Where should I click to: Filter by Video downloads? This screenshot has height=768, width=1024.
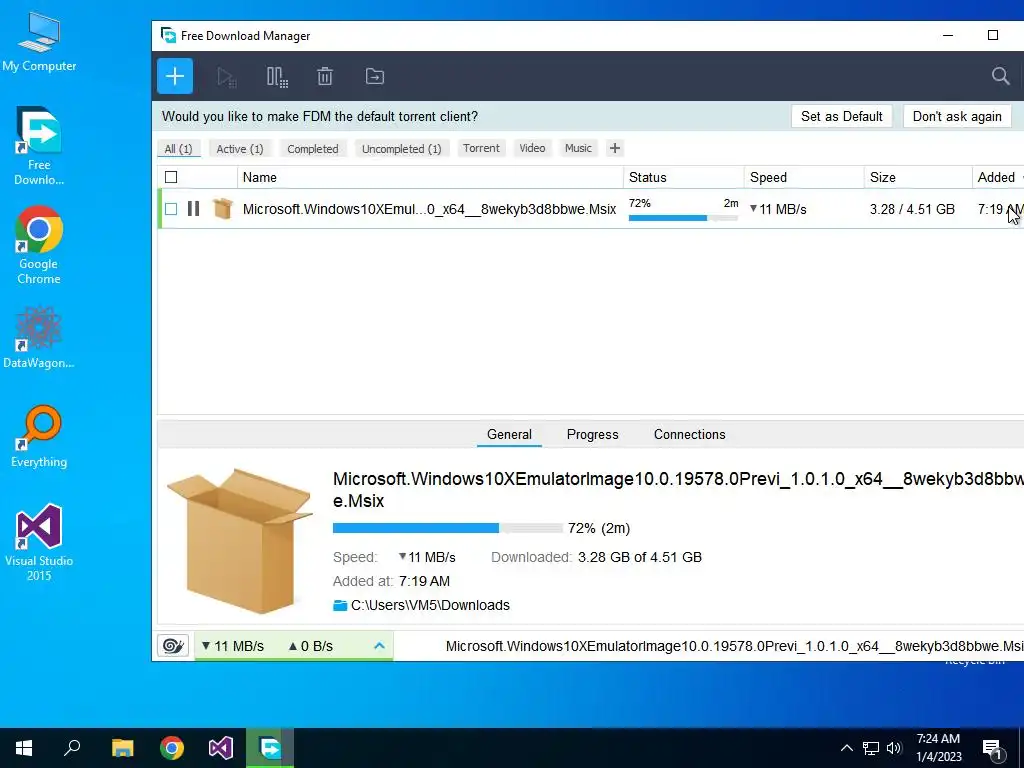point(532,148)
